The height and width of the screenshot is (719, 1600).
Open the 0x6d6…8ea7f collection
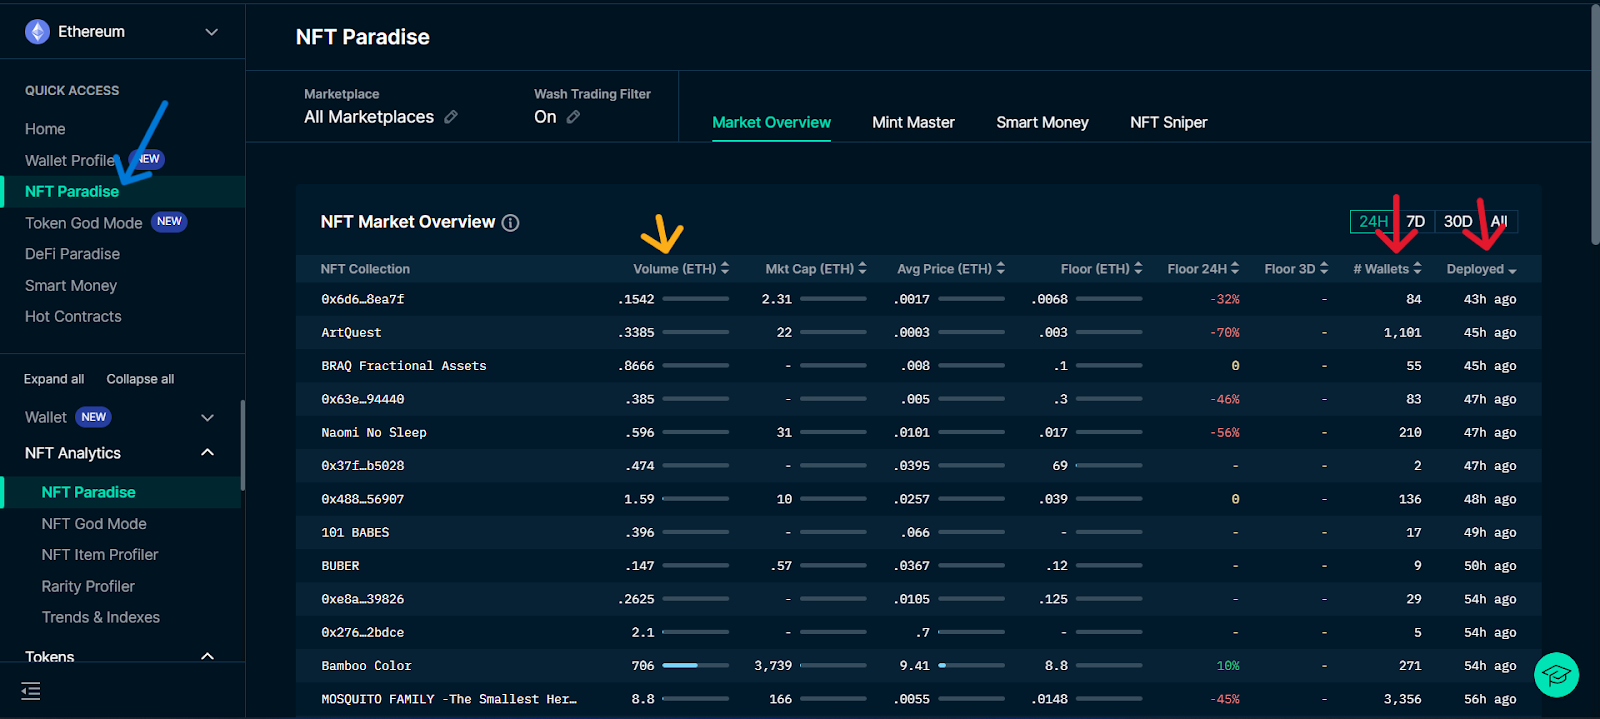coord(363,299)
